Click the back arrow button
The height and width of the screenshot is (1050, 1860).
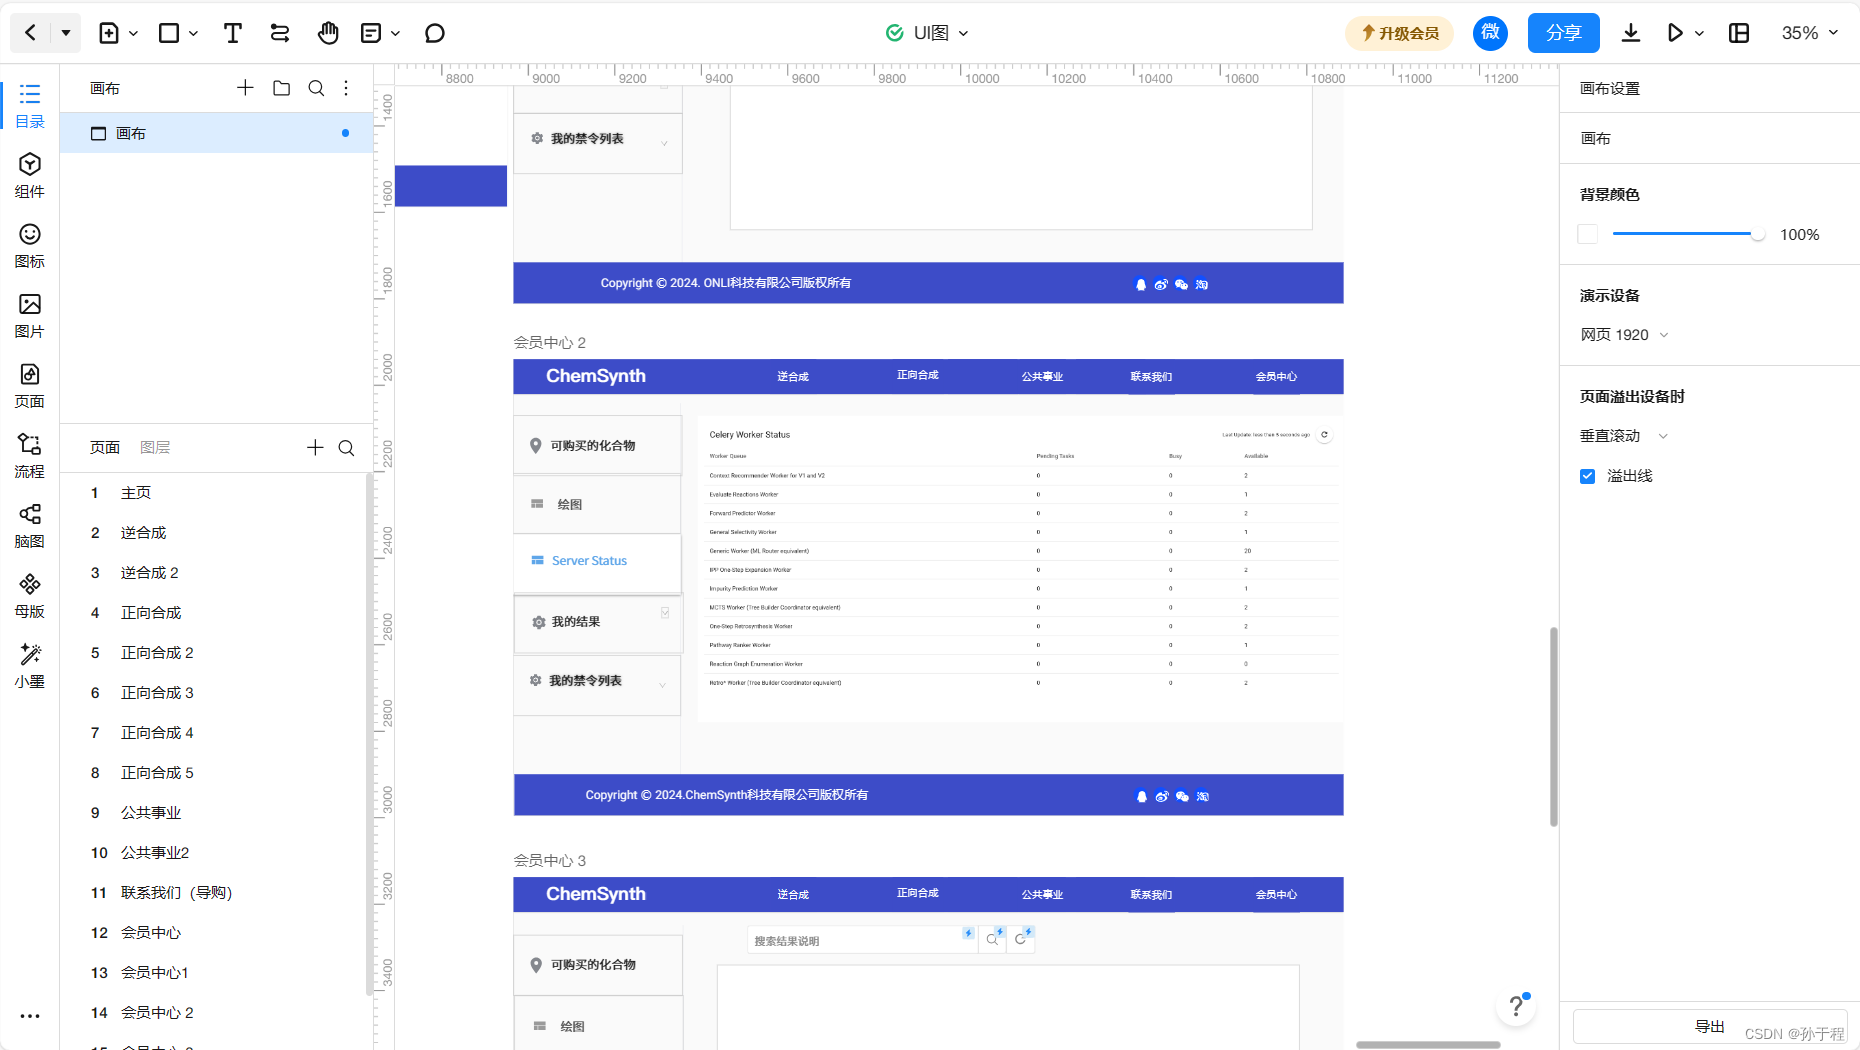[x=30, y=33]
